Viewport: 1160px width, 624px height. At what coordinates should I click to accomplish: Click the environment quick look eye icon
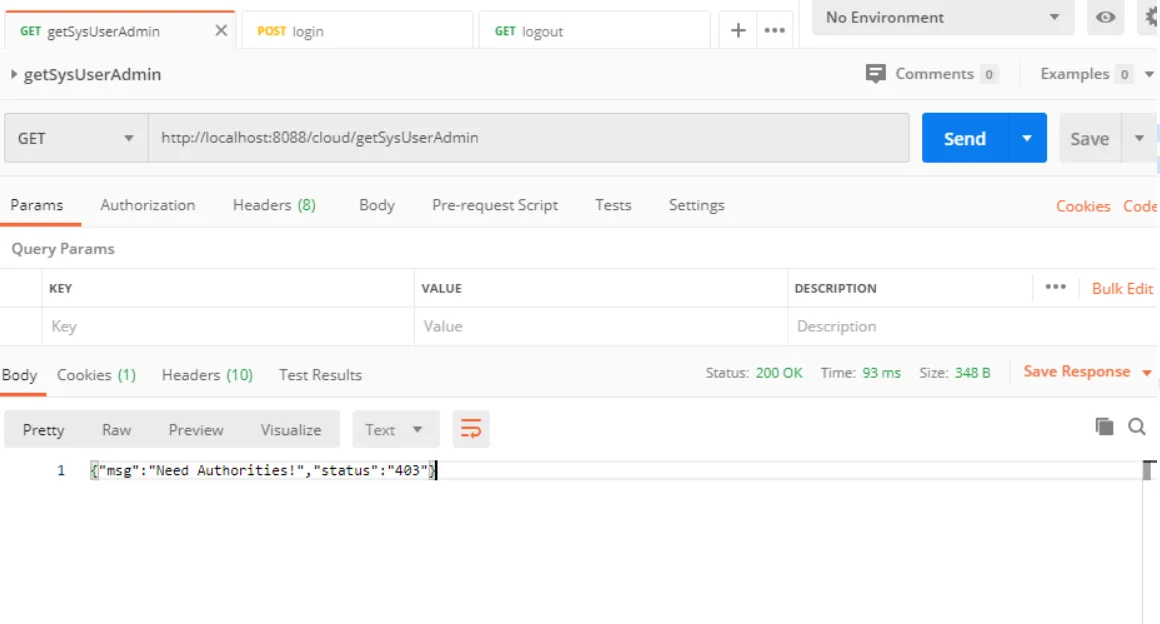click(x=1105, y=17)
